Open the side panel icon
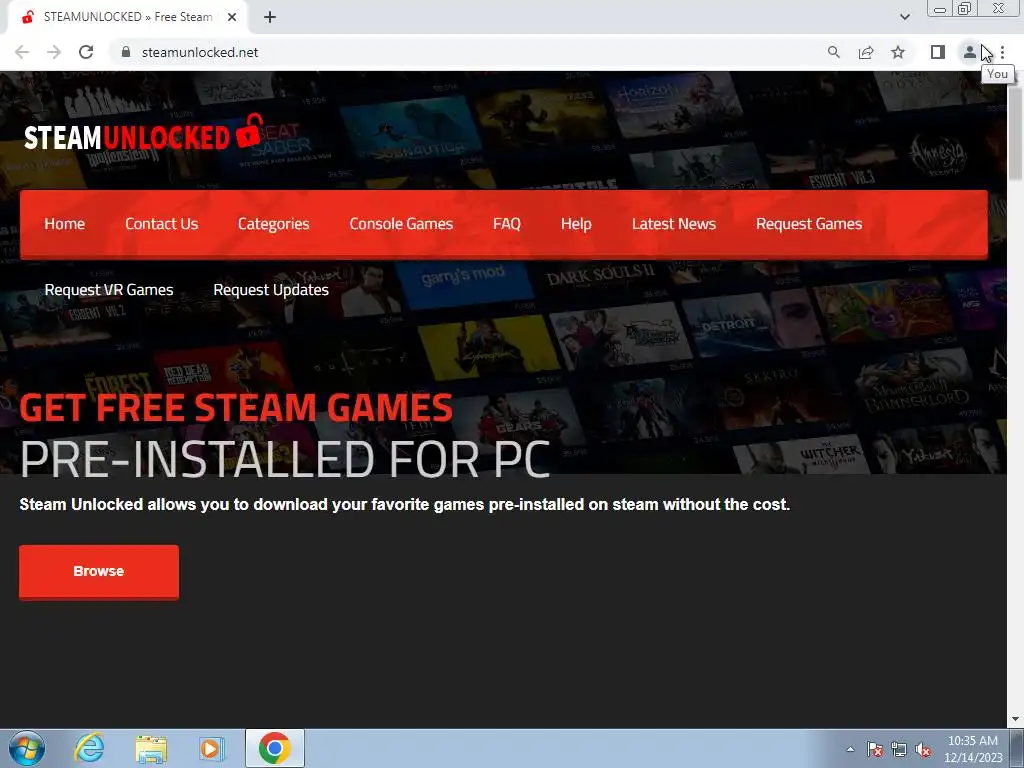Viewport: 1024px width, 768px height. coord(938,52)
